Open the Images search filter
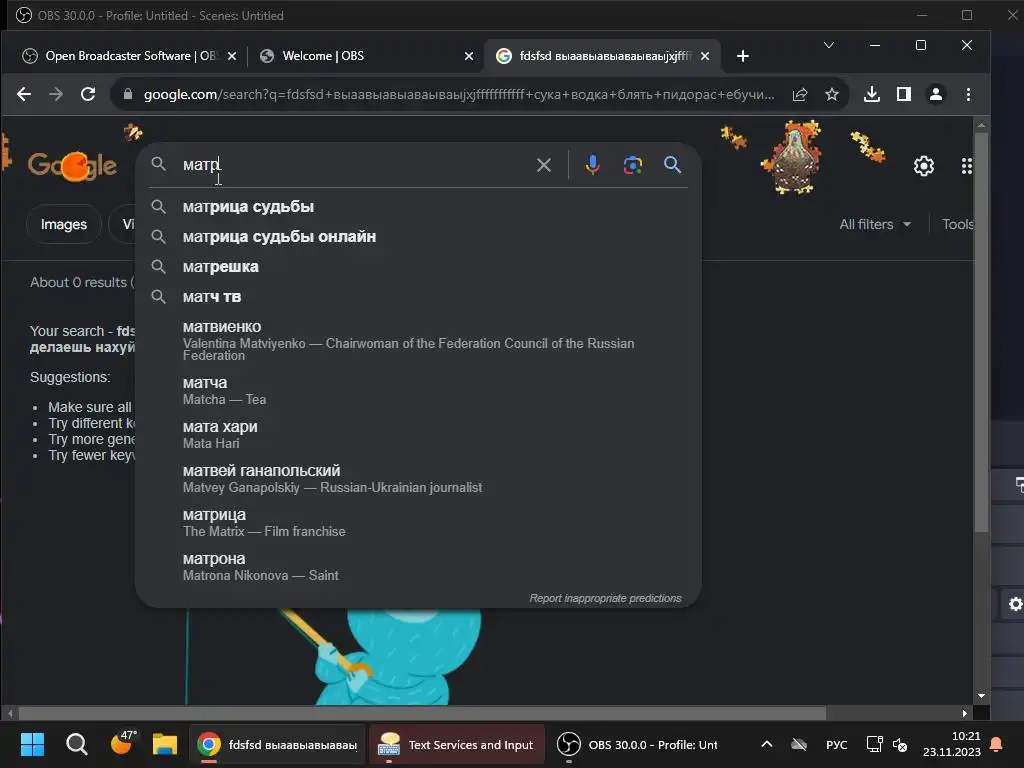Screen dimensions: 1024x768 (x=63, y=224)
